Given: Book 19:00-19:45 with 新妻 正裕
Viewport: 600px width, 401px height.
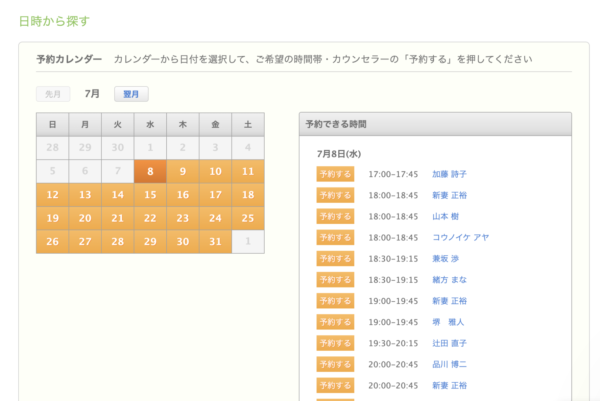Looking at the screenshot, I should 335,301.
